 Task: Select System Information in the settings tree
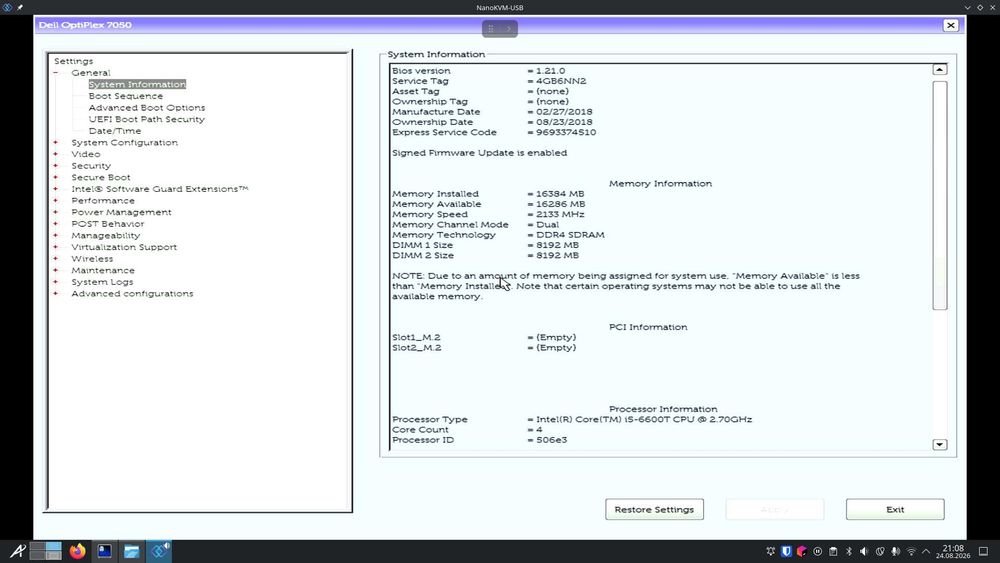(x=137, y=84)
